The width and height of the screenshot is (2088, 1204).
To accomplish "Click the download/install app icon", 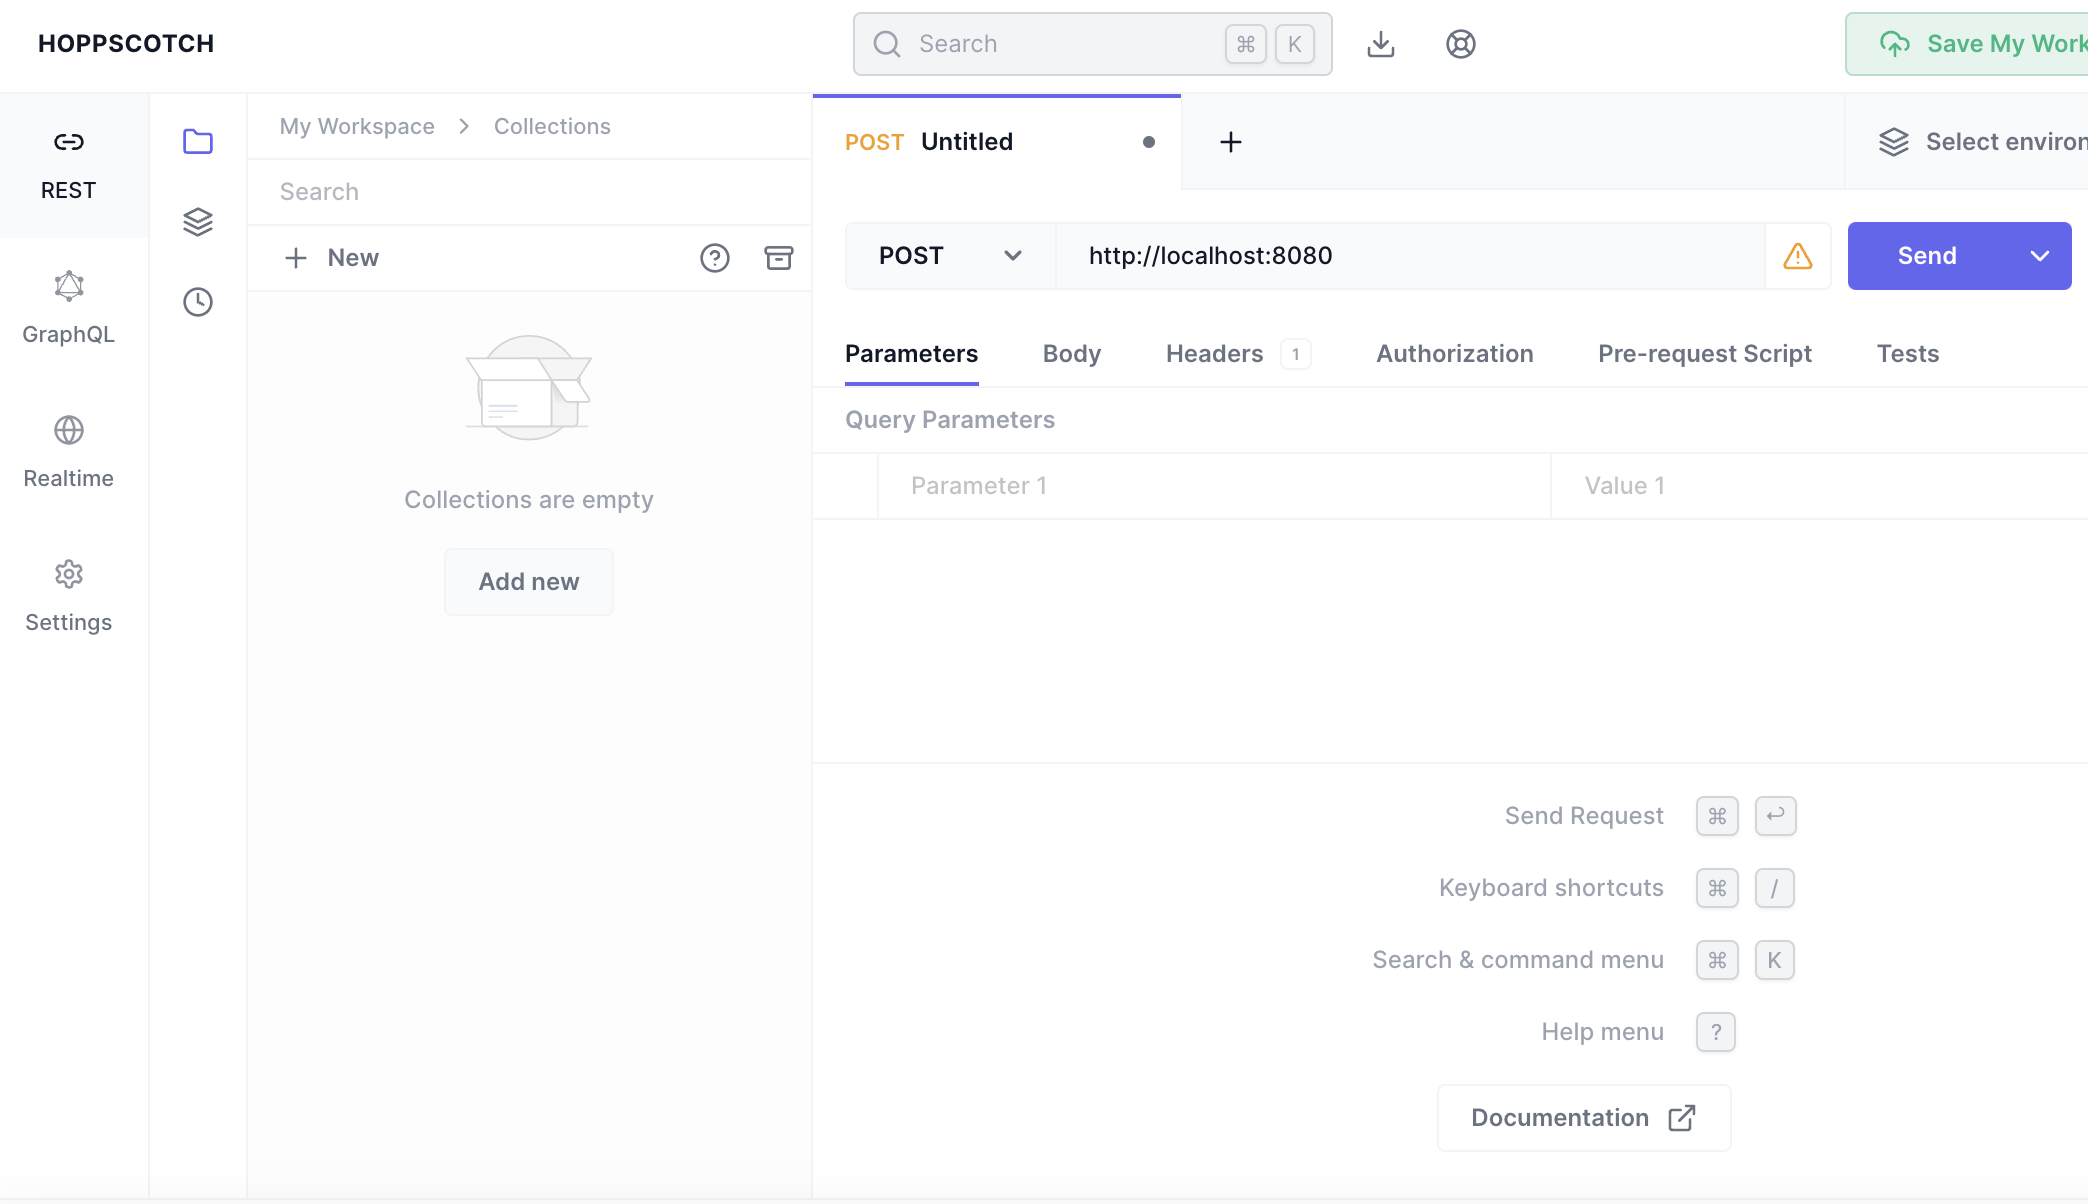I will point(1381,44).
